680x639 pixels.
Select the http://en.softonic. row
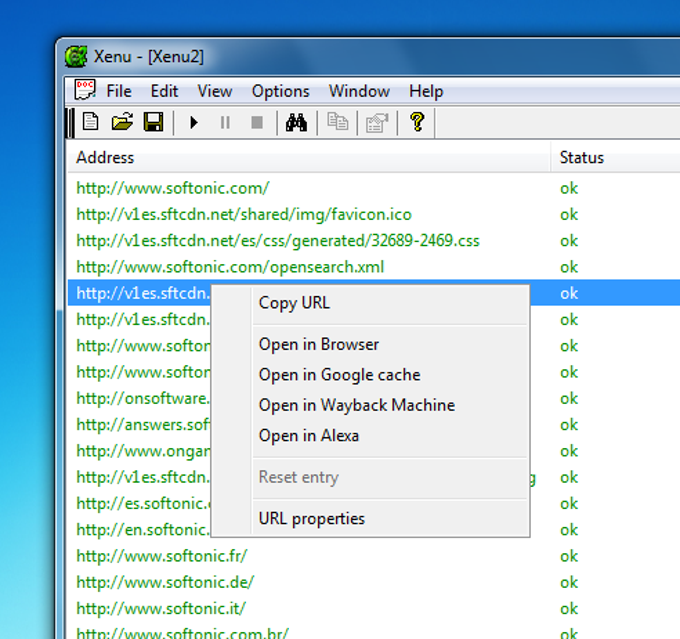coord(143,530)
